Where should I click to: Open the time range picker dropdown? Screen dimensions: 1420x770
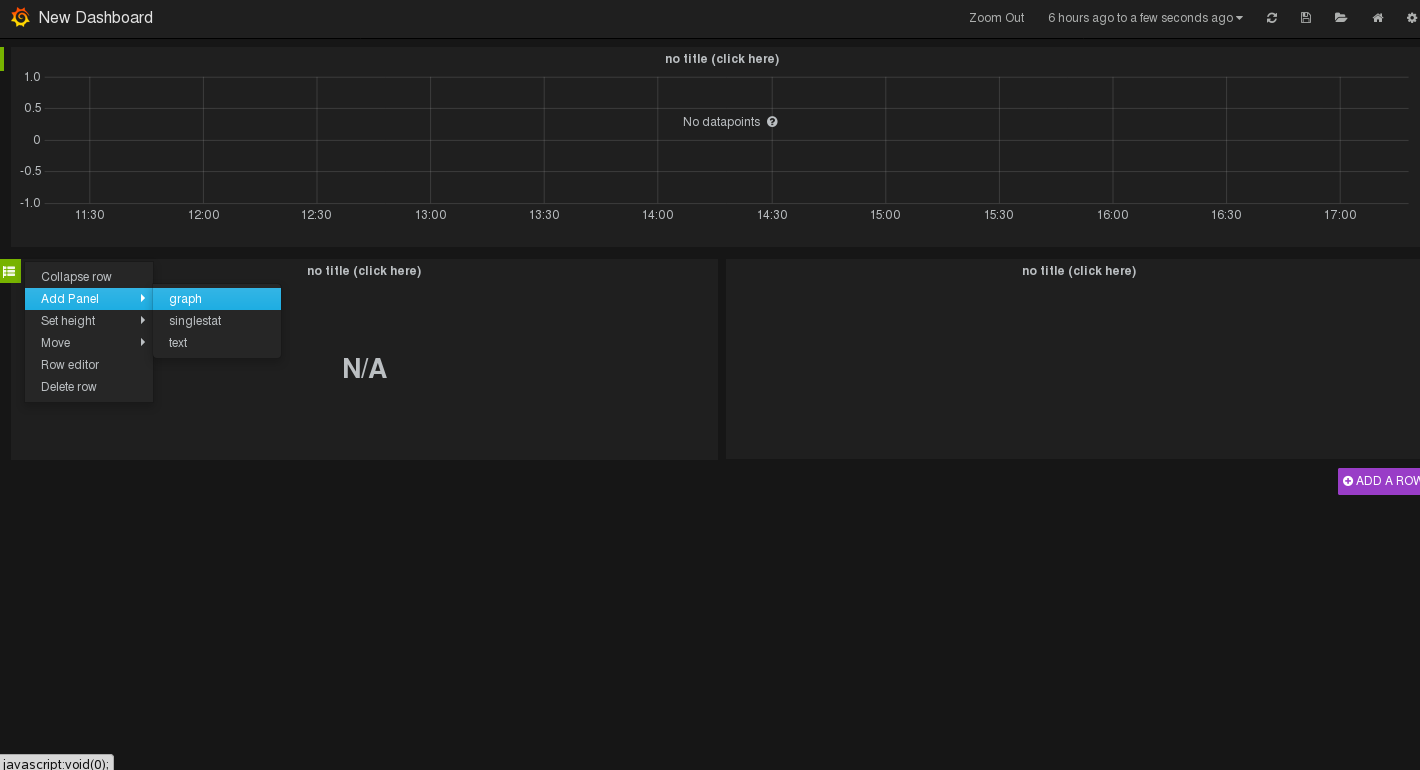click(x=1145, y=18)
